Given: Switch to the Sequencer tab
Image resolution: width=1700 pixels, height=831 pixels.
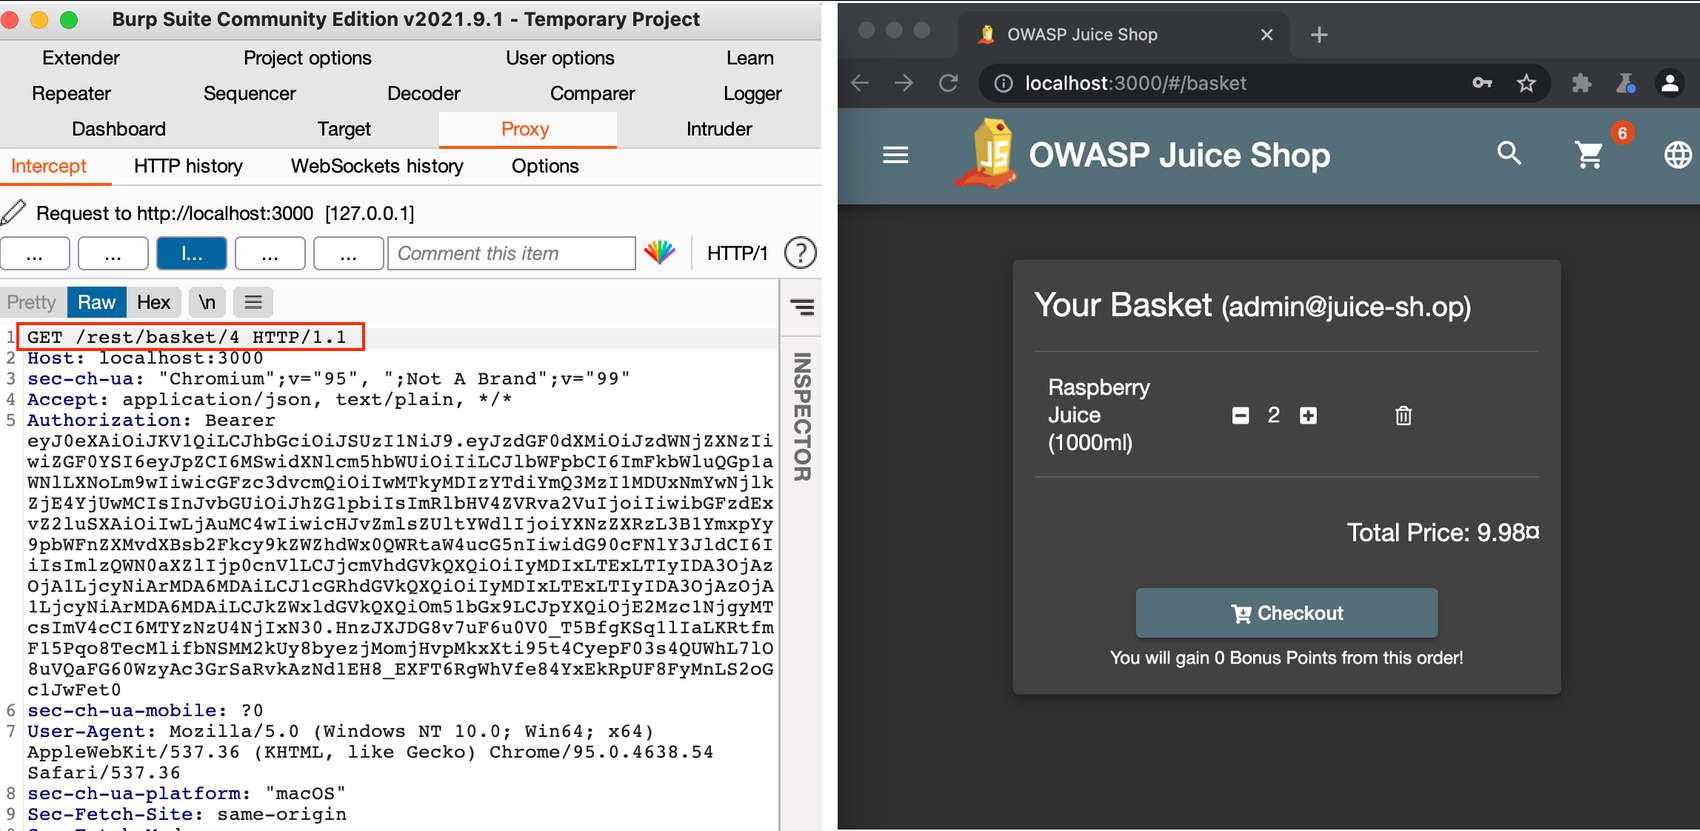Looking at the screenshot, I should pos(249,93).
